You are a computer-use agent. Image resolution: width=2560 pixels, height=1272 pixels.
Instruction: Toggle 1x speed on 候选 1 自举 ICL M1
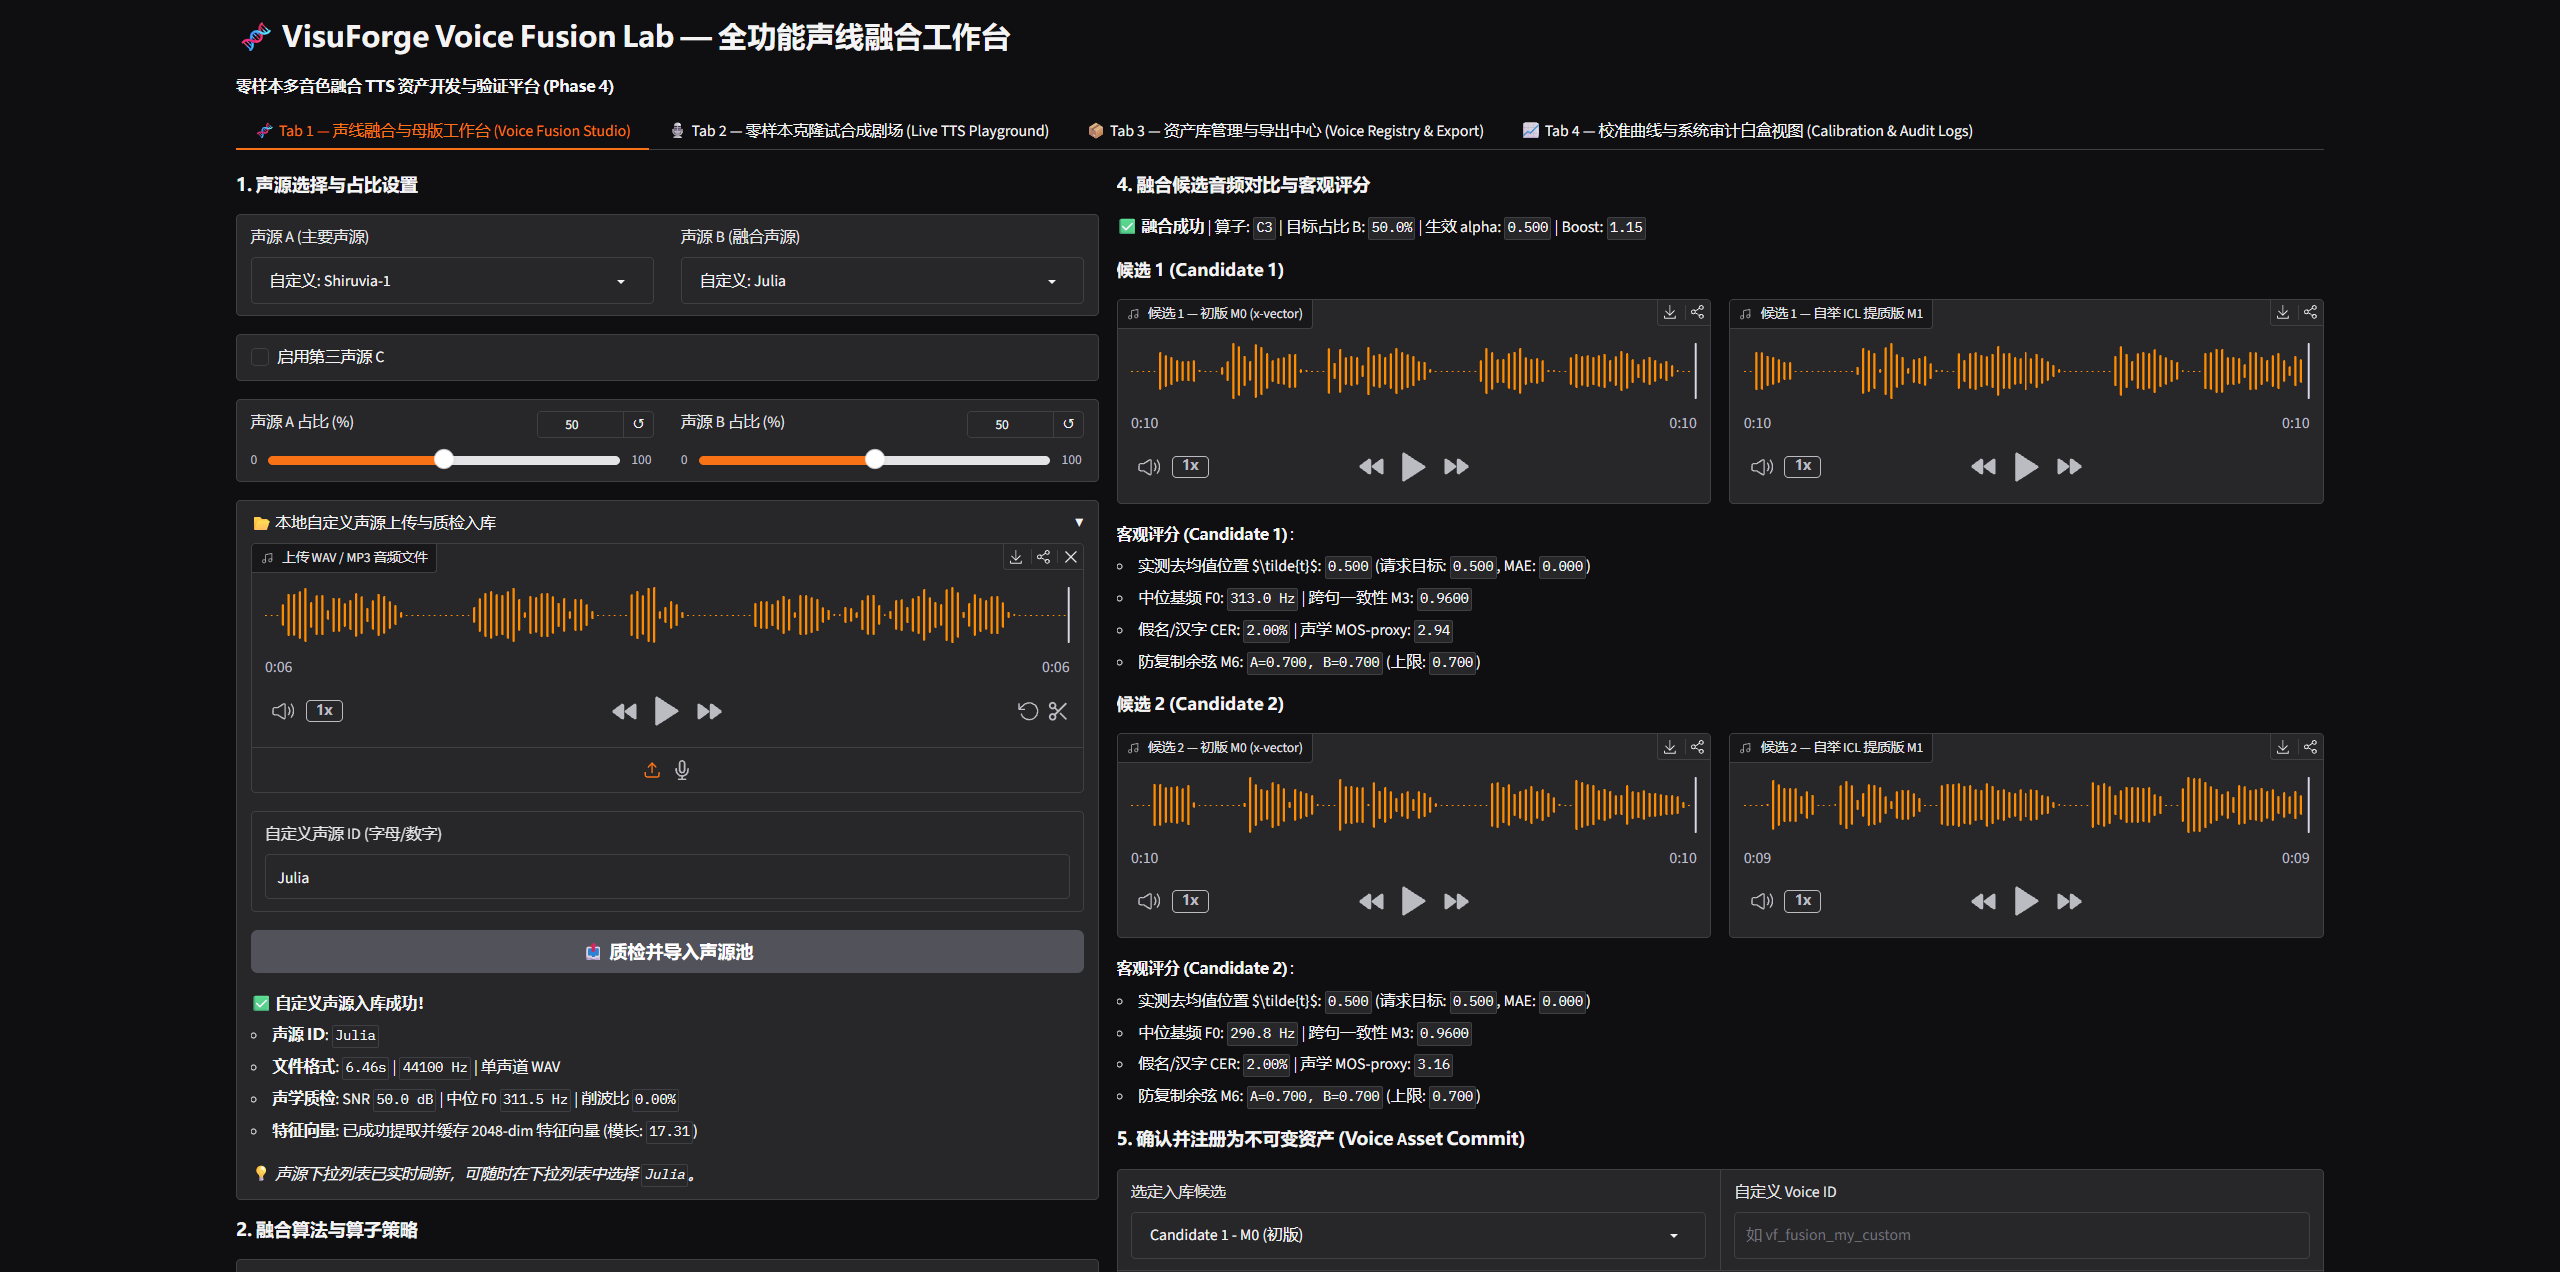[1803, 466]
